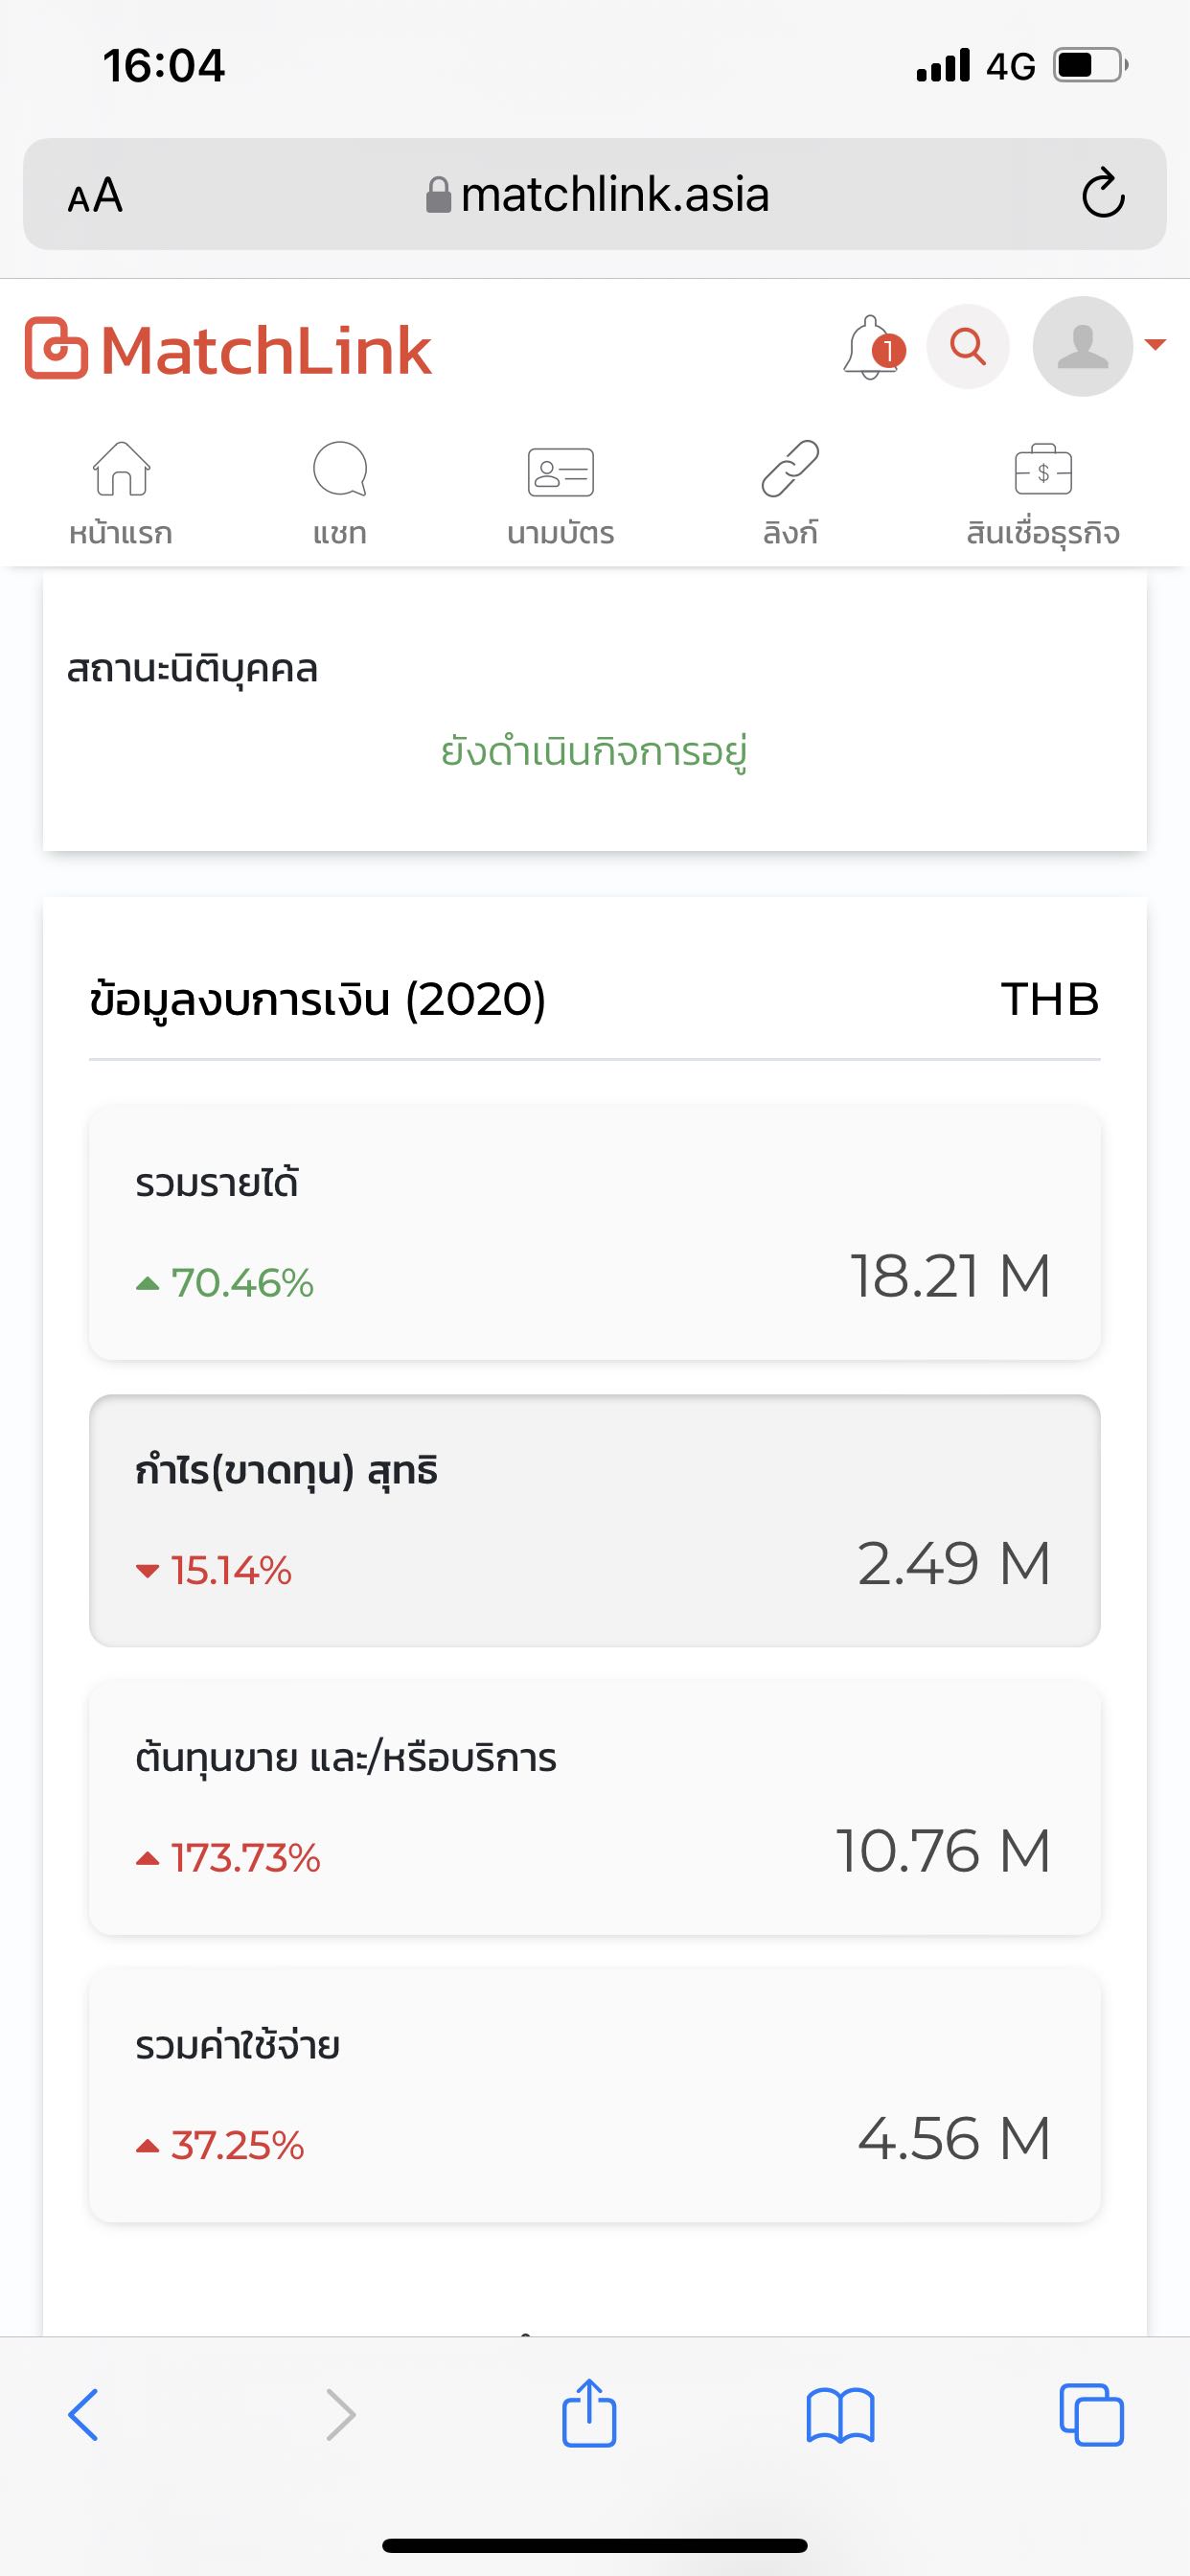This screenshot has height=2576, width=1190.
Task: Select the รวมรายได้ 18.21 M card
Action: [594, 1232]
